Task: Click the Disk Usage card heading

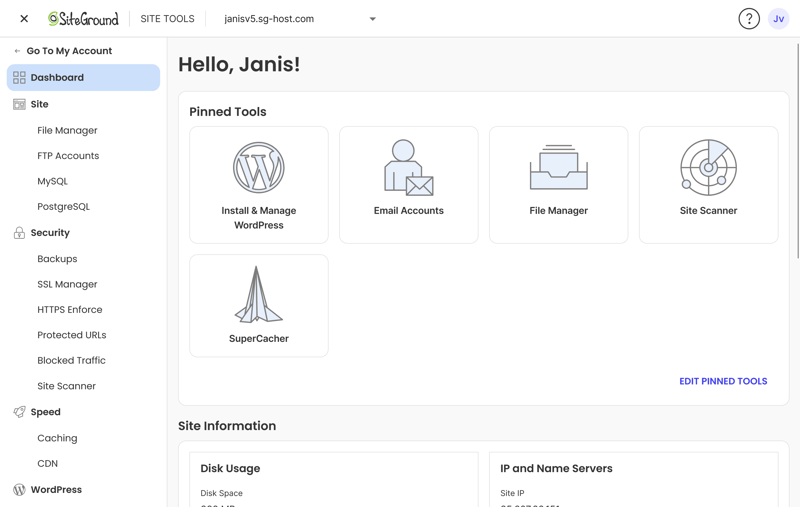Action: point(230,468)
